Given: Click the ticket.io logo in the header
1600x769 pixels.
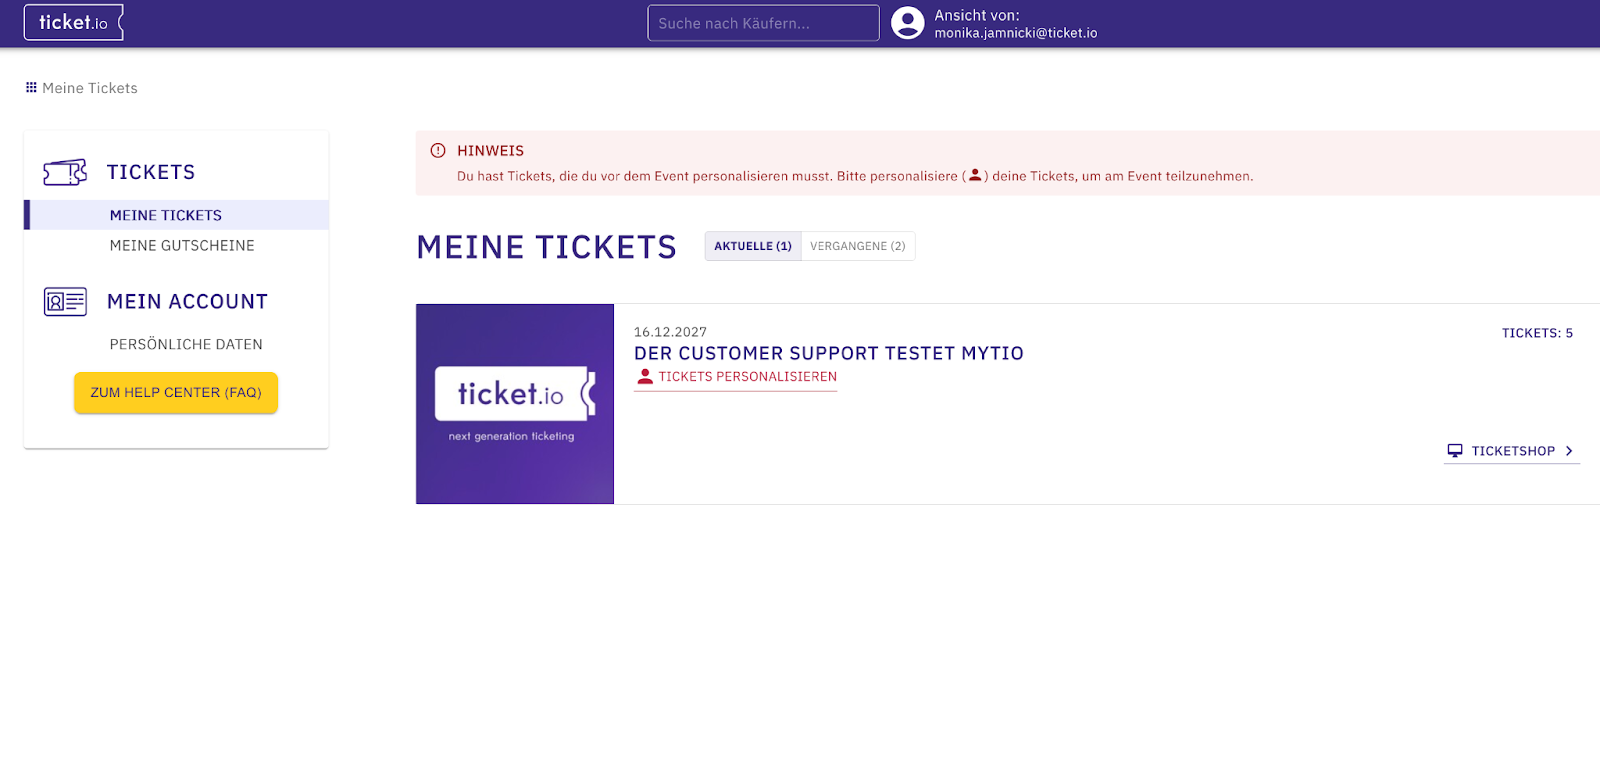Looking at the screenshot, I should (x=73, y=22).
